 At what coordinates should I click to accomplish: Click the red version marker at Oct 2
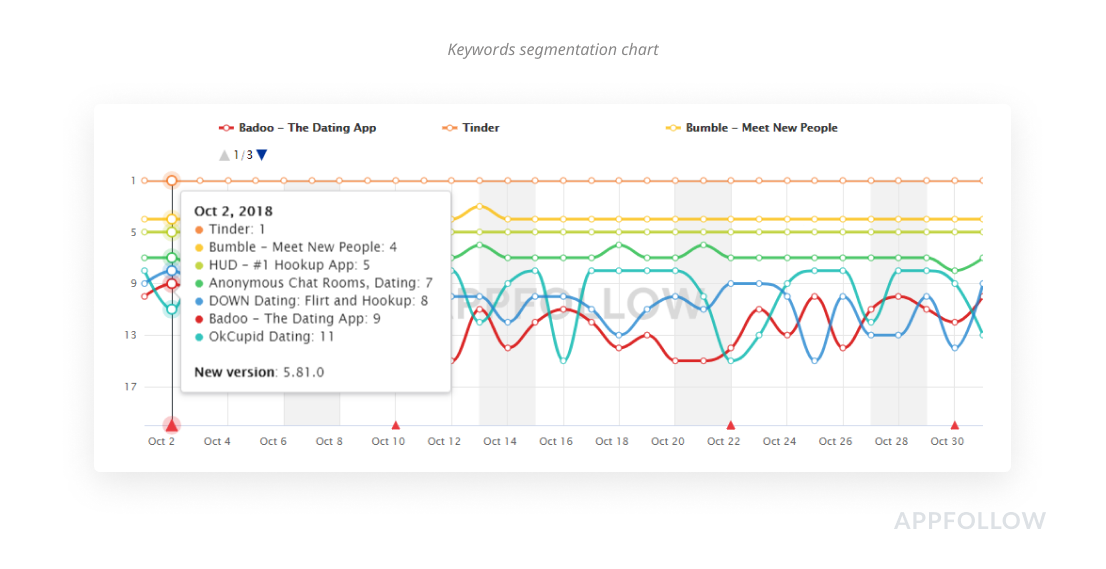pyautogui.click(x=172, y=425)
